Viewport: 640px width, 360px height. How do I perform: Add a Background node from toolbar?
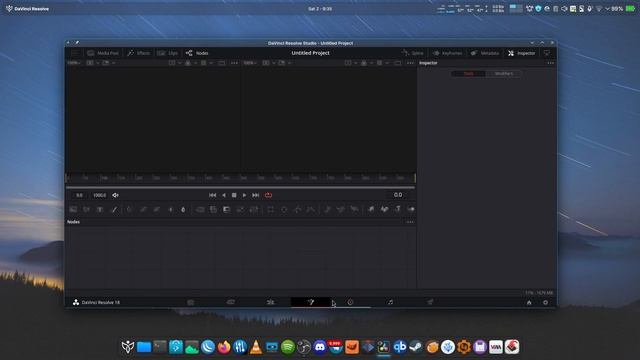click(73, 209)
